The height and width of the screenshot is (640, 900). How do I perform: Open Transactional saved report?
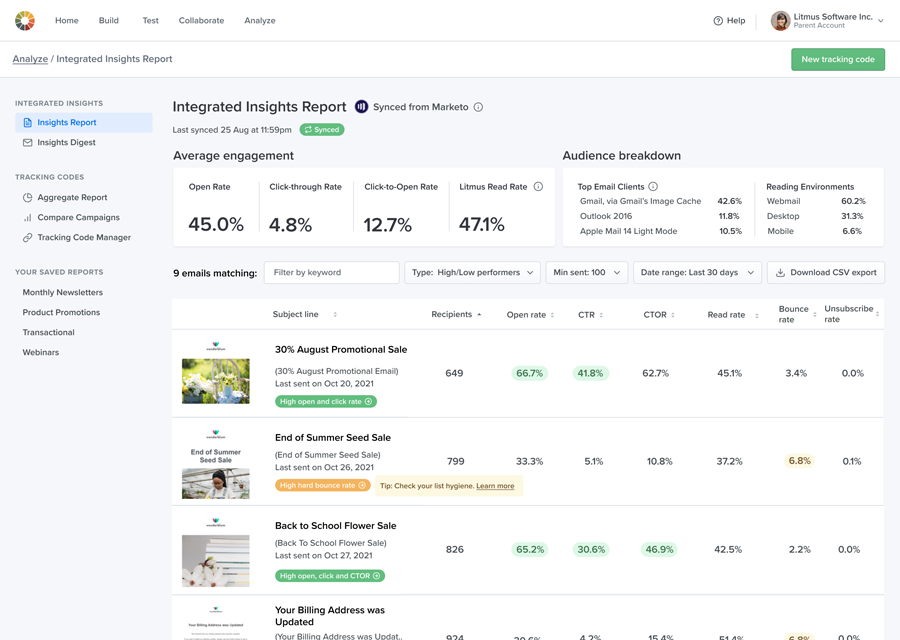pos(49,332)
